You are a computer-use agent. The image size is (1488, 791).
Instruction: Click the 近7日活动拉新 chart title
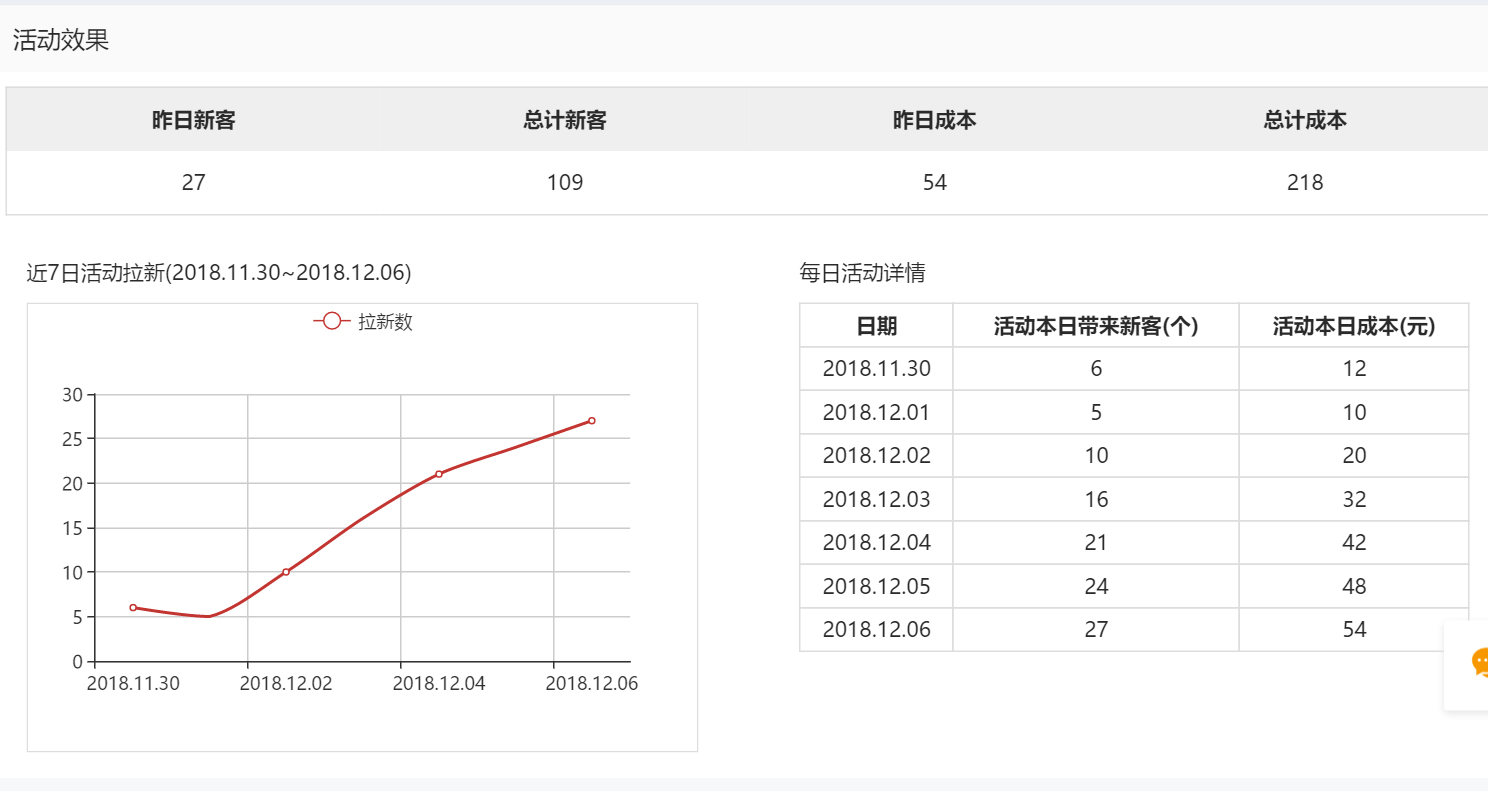(x=219, y=273)
